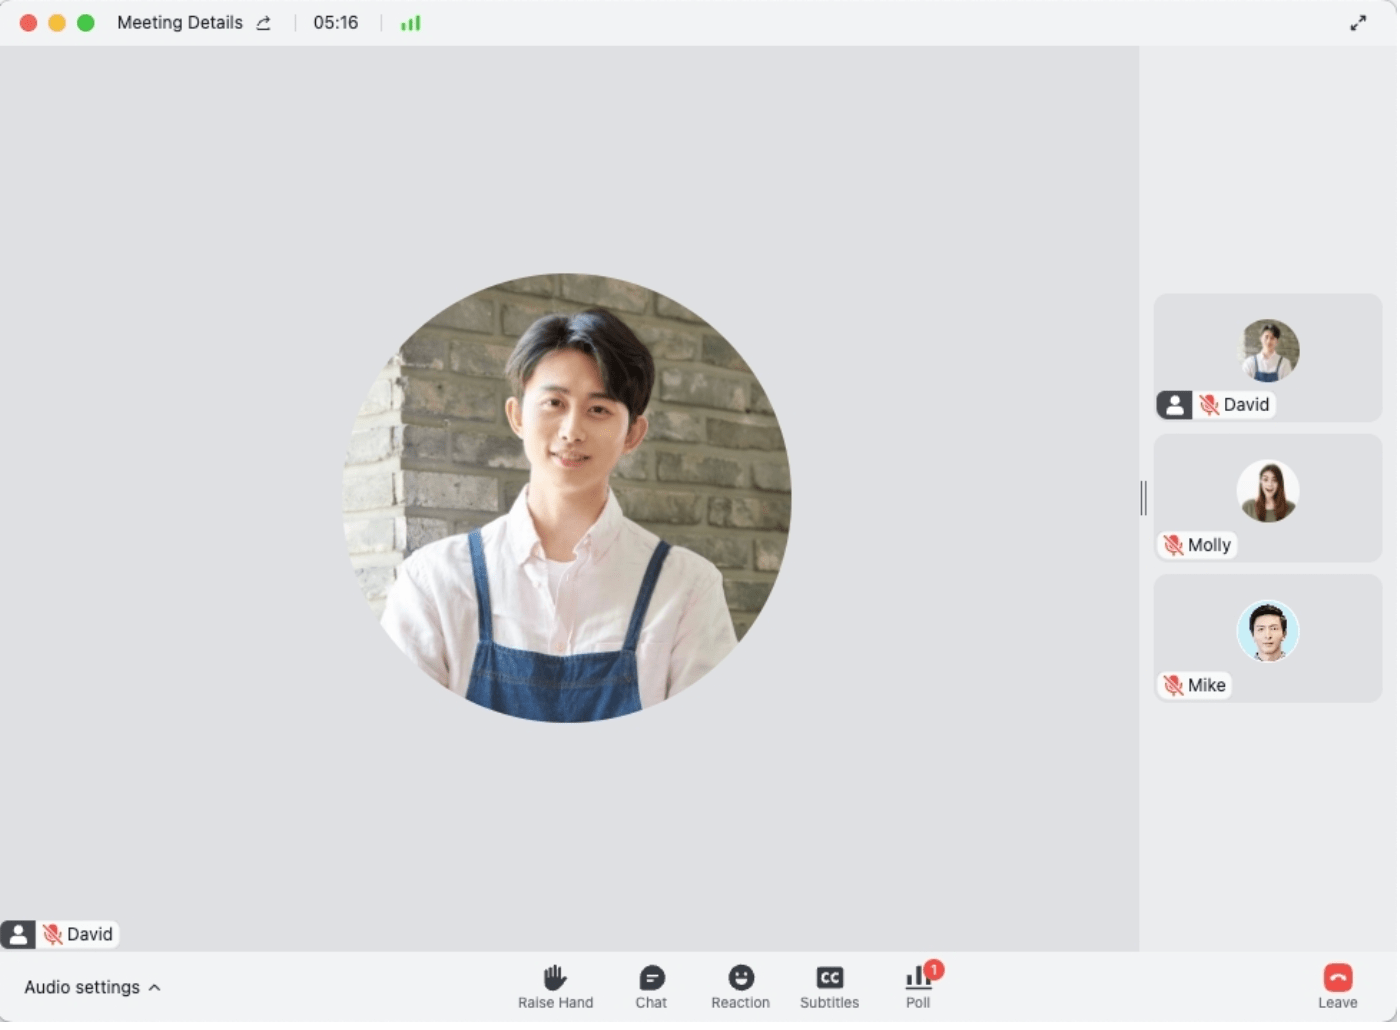Open the Poll with notification badge

click(x=918, y=979)
